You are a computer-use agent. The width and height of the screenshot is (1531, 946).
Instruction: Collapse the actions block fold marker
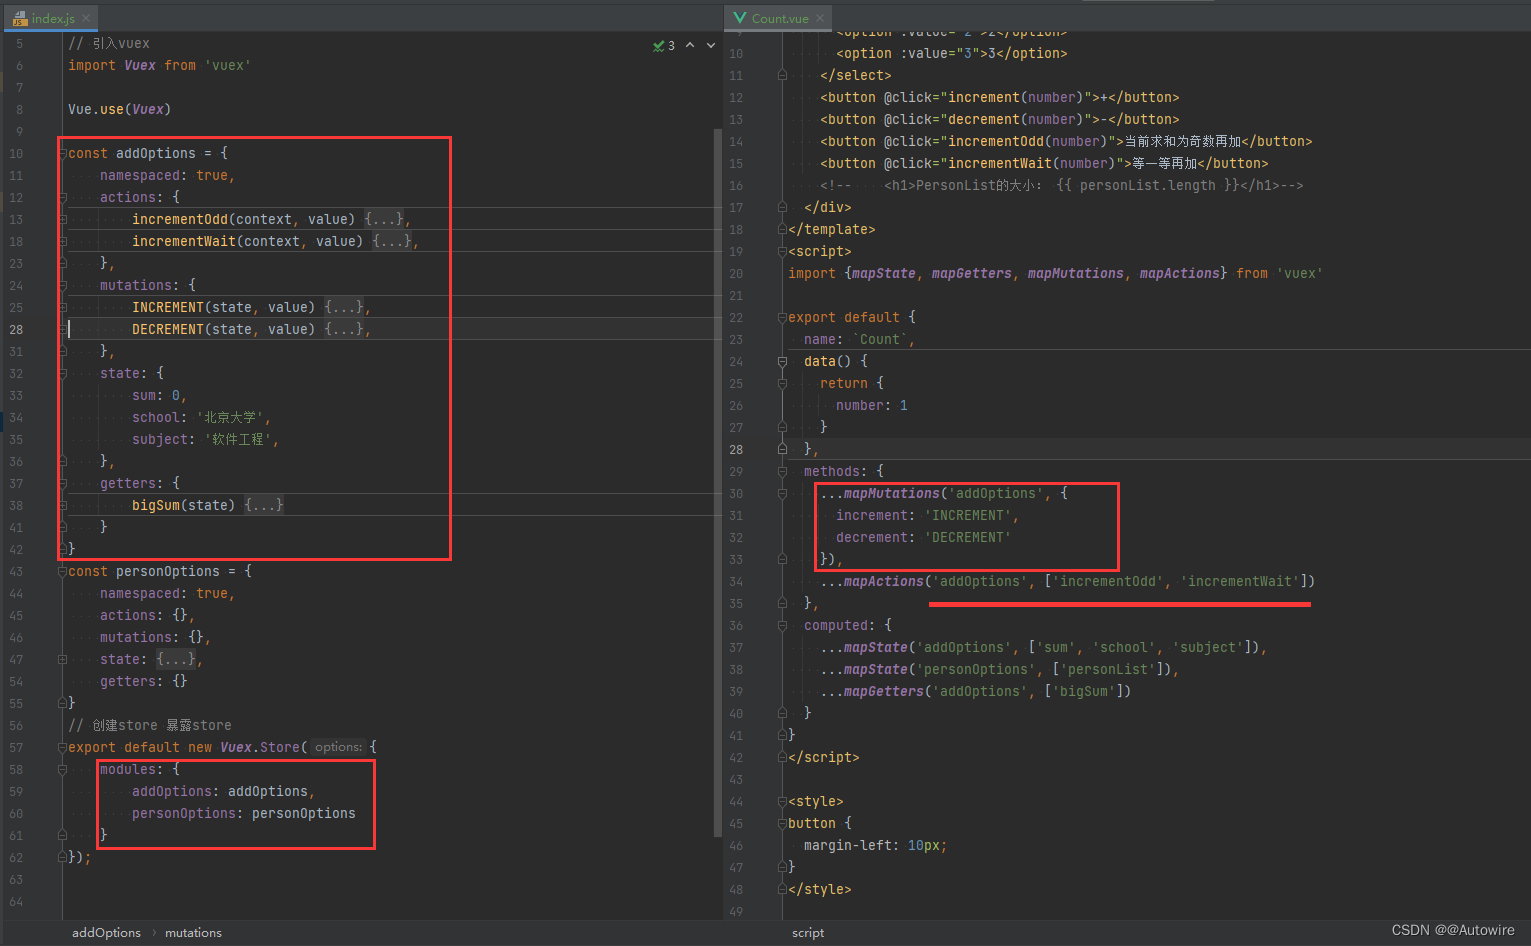pyautogui.click(x=62, y=197)
